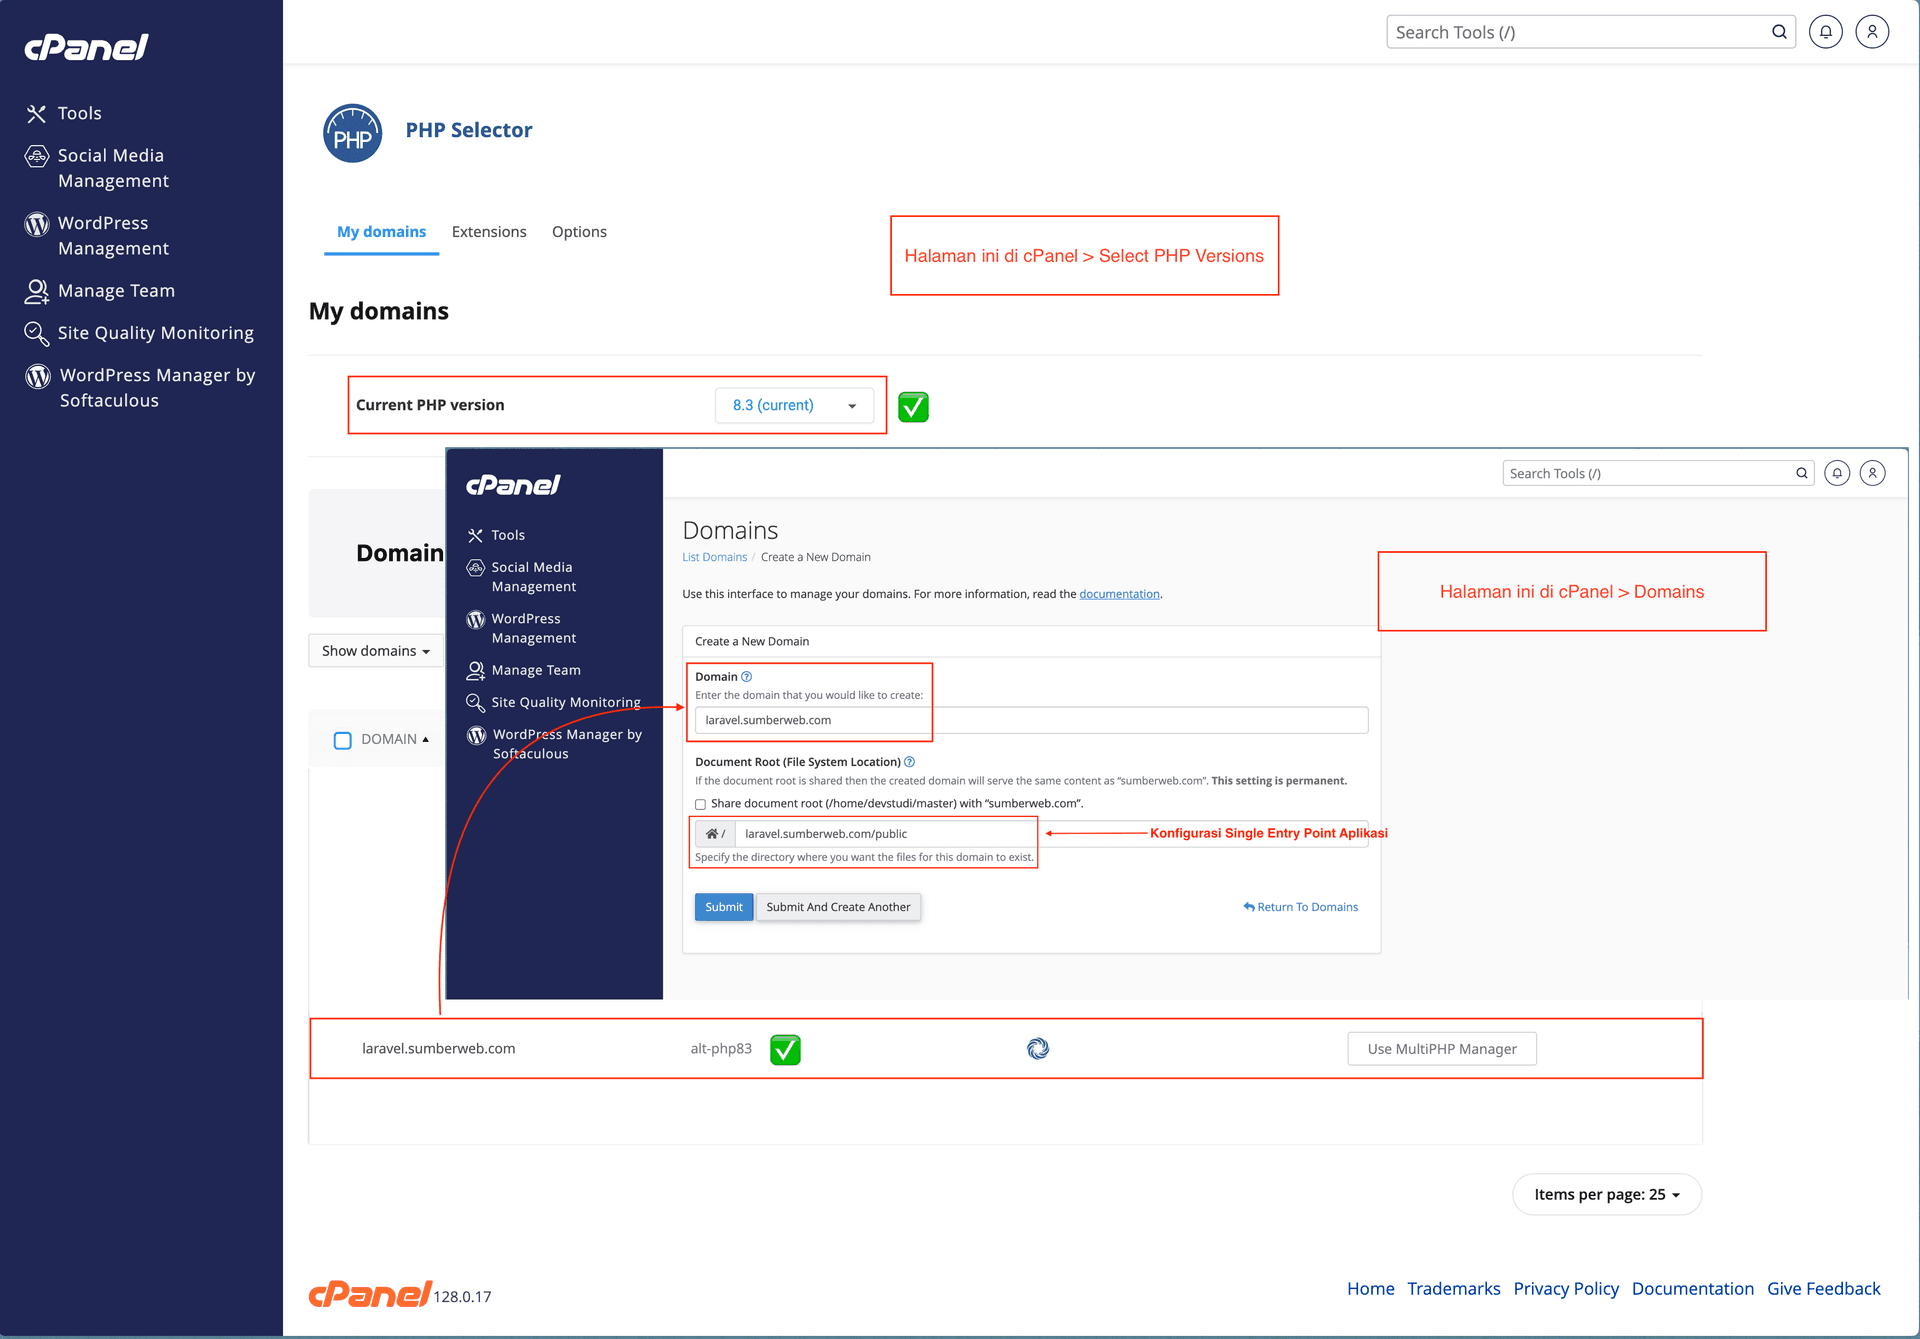
Task: Switch to the Extensions tab
Action: [489, 232]
